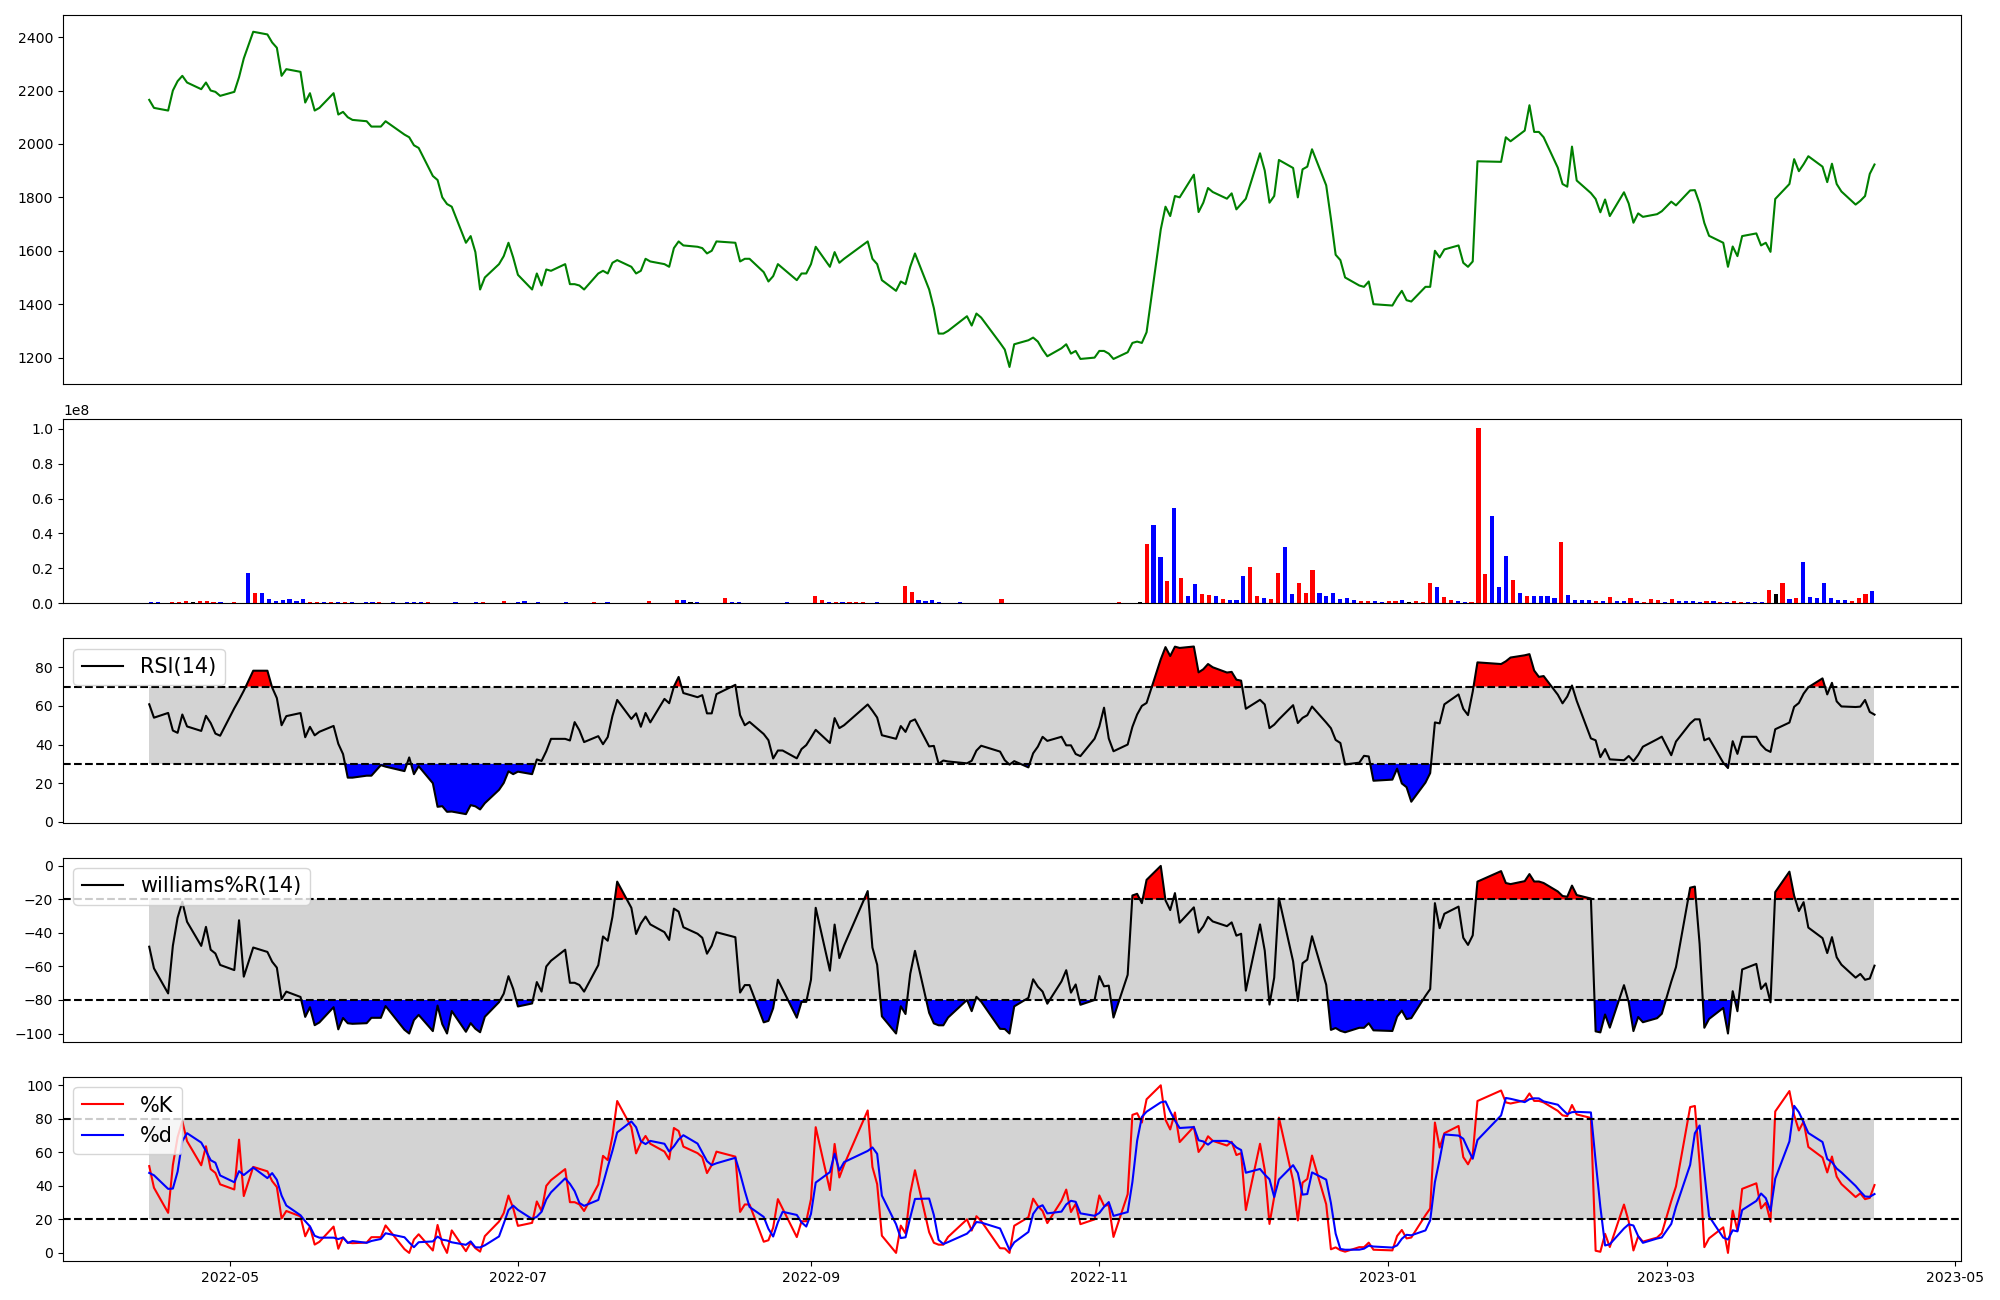
Task: Click the 2023-05 x-axis date label
Action: (x=1954, y=1277)
